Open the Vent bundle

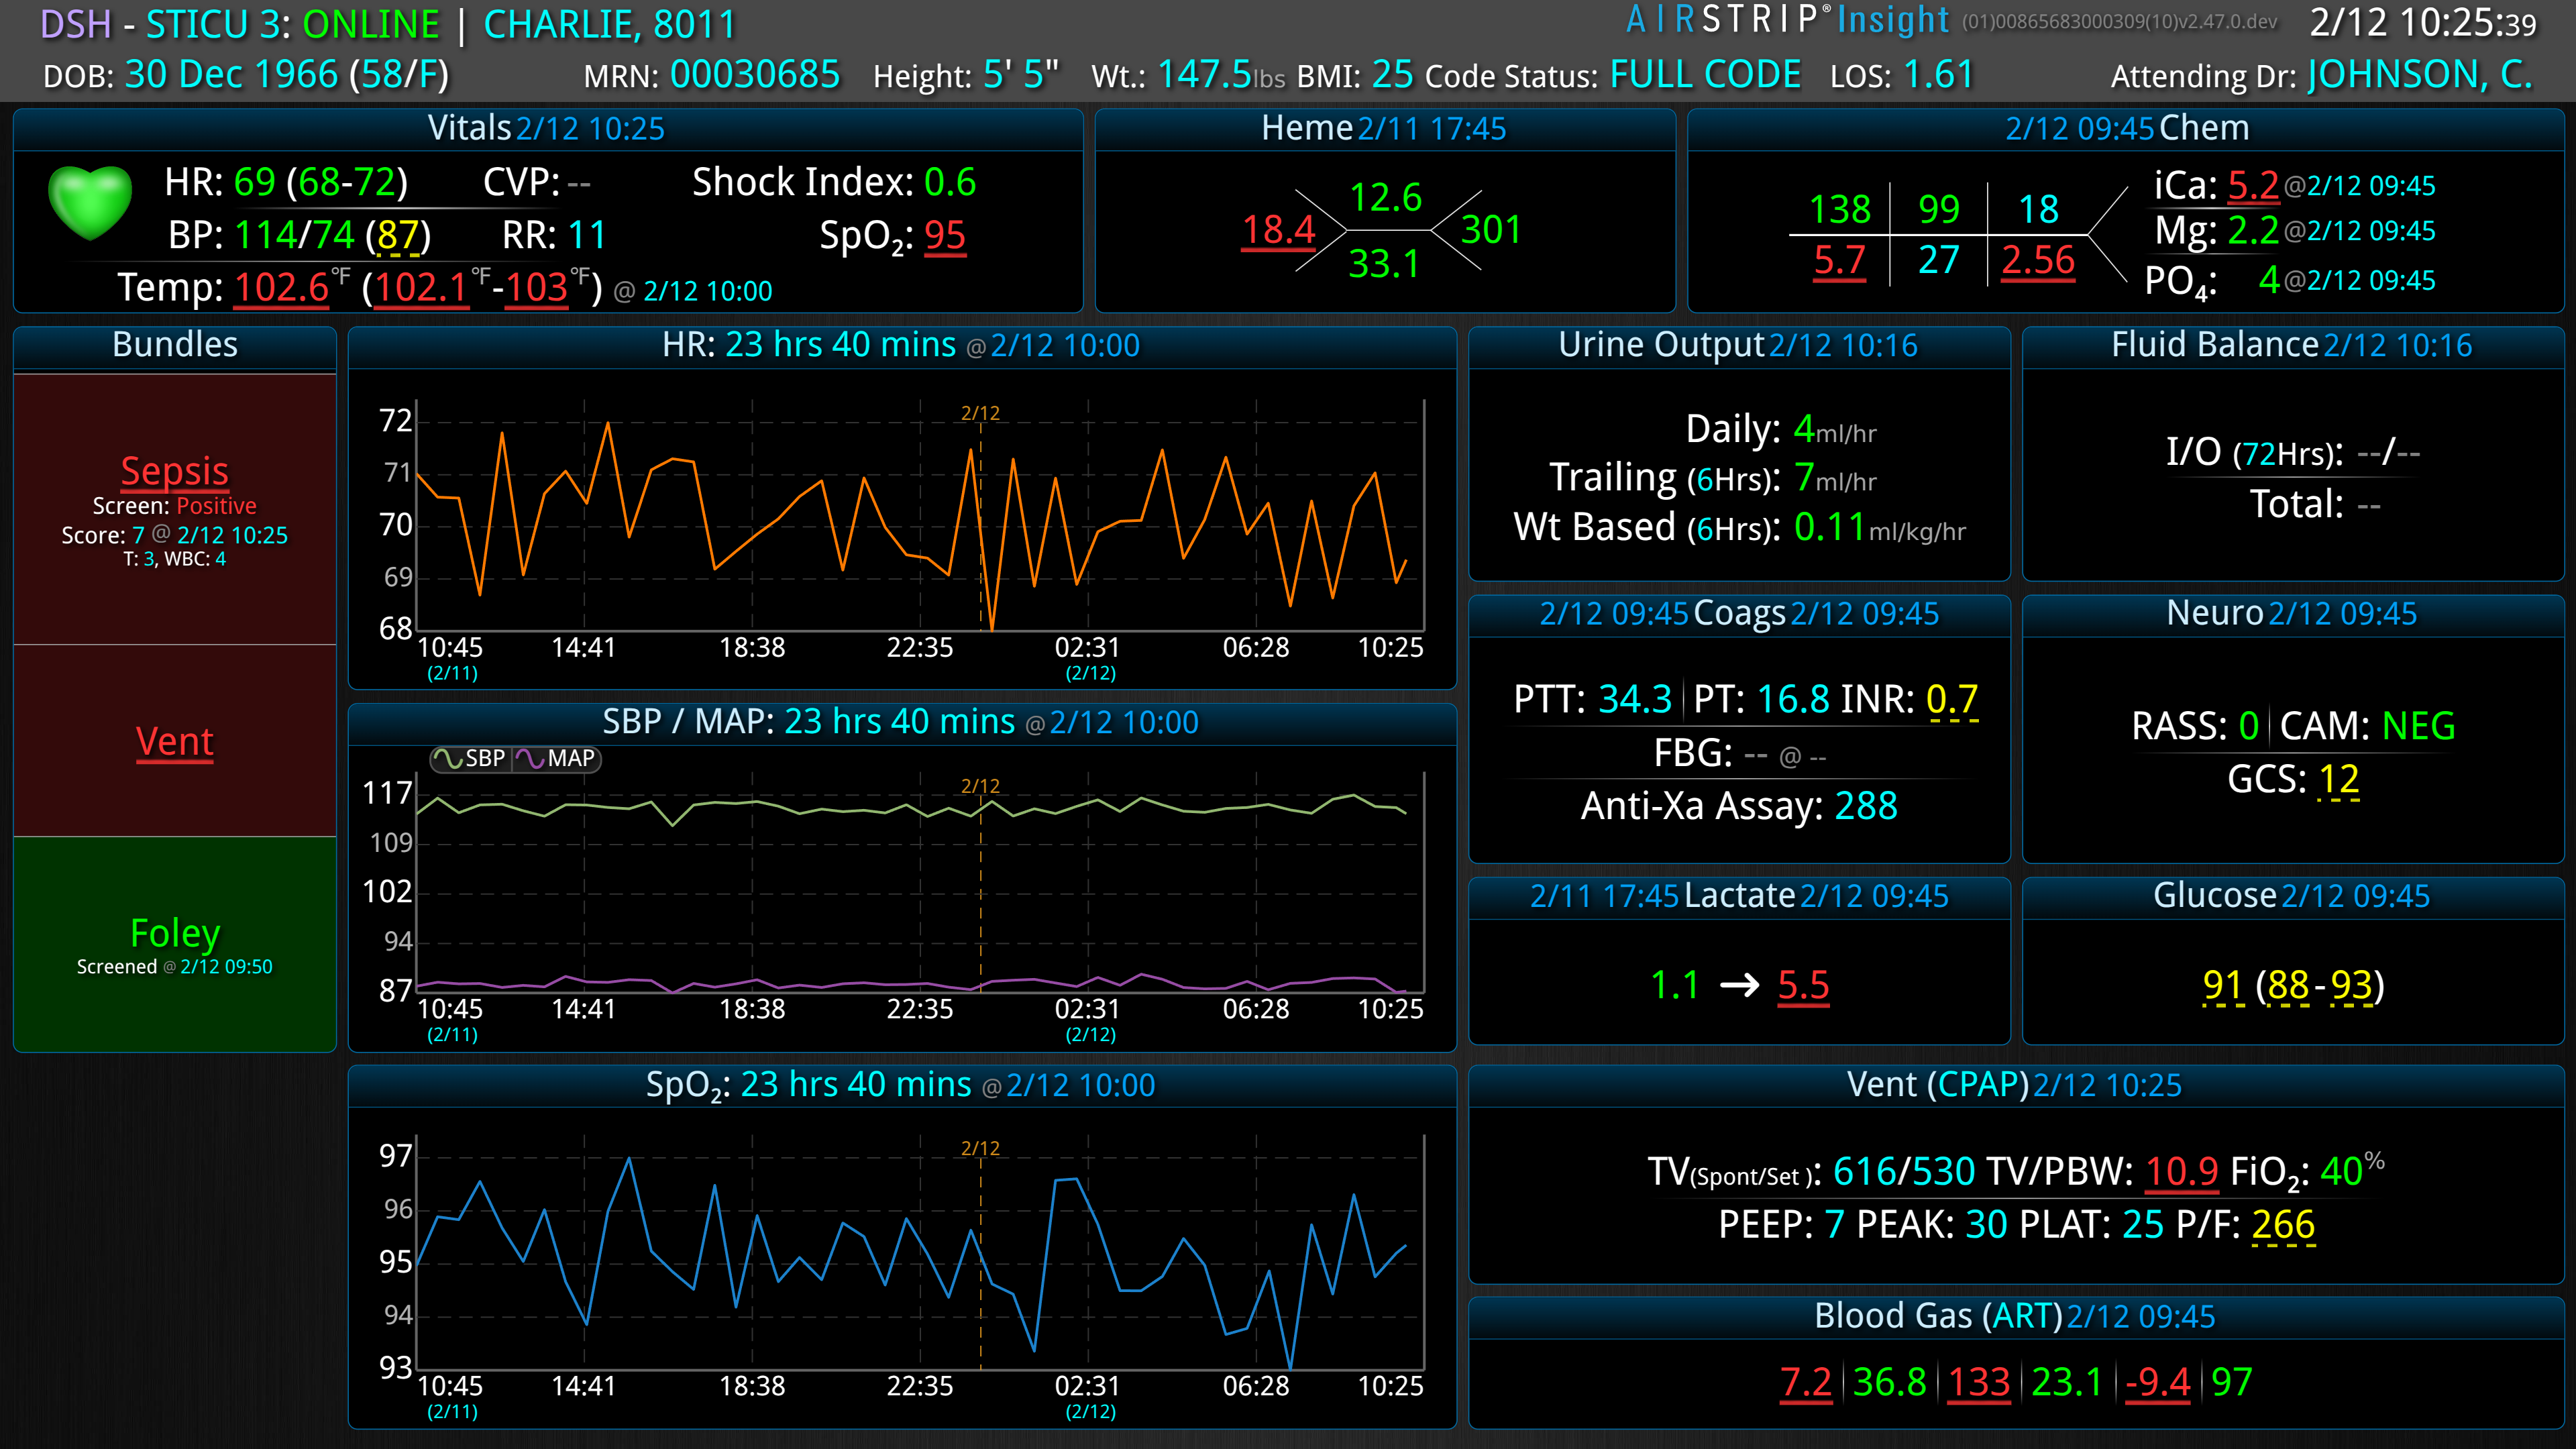(174, 741)
